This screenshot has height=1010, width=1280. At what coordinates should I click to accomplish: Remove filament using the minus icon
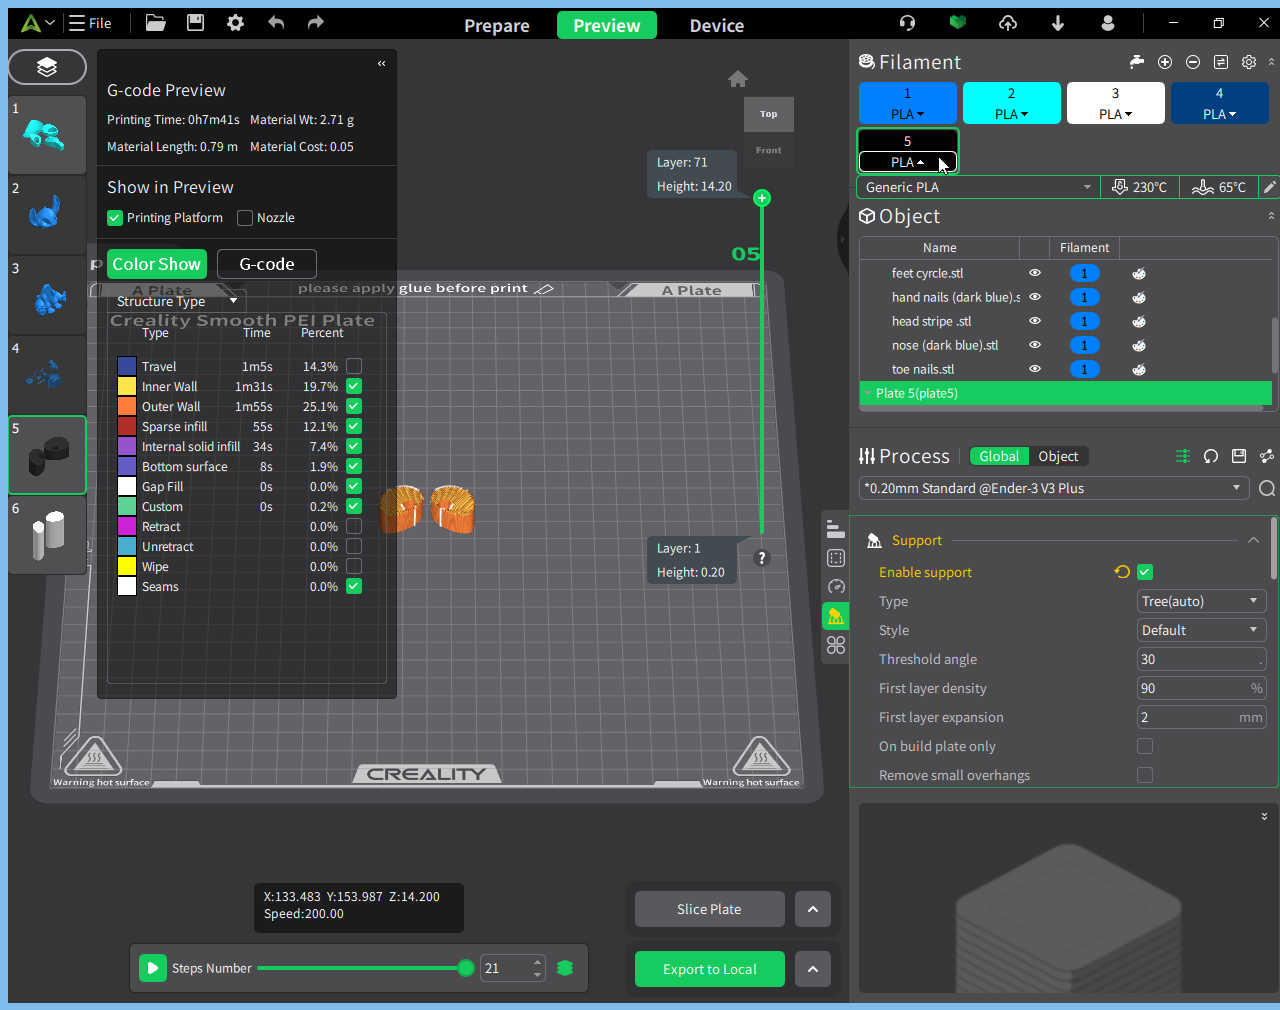tap(1193, 62)
